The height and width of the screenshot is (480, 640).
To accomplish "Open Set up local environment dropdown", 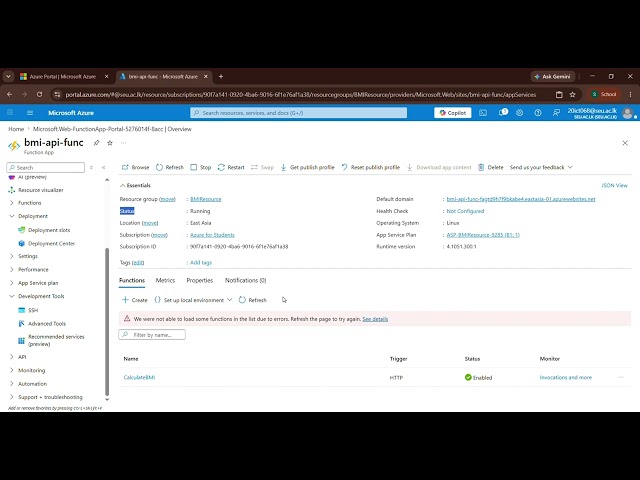I will [x=193, y=300].
